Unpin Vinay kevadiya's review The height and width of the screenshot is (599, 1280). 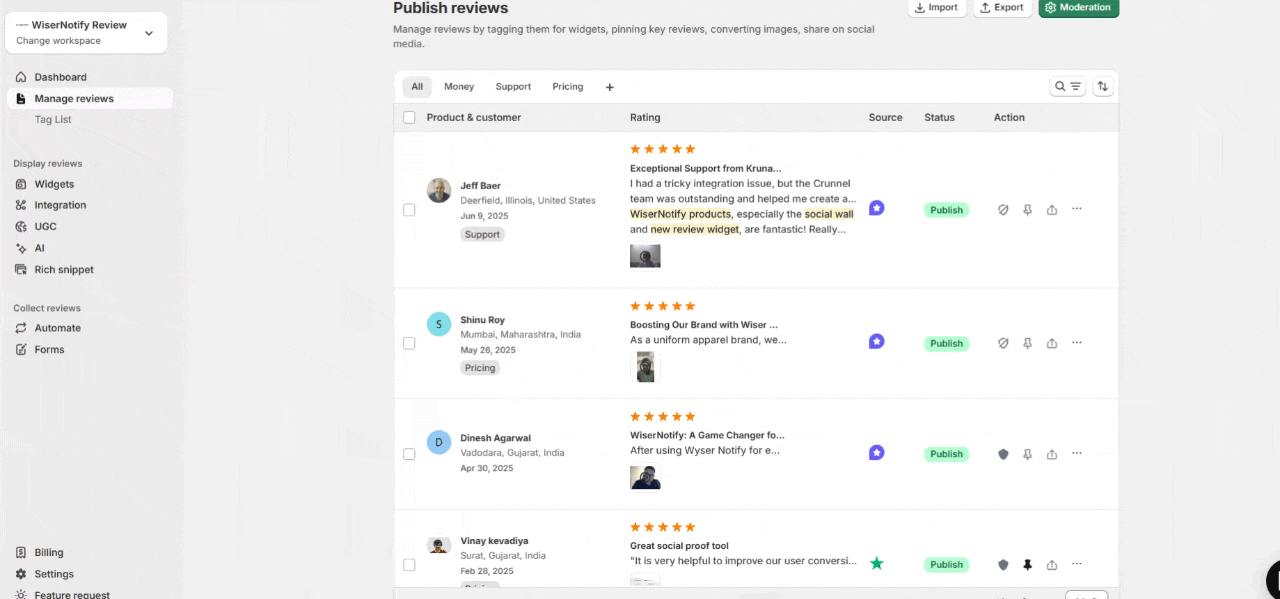point(1027,565)
